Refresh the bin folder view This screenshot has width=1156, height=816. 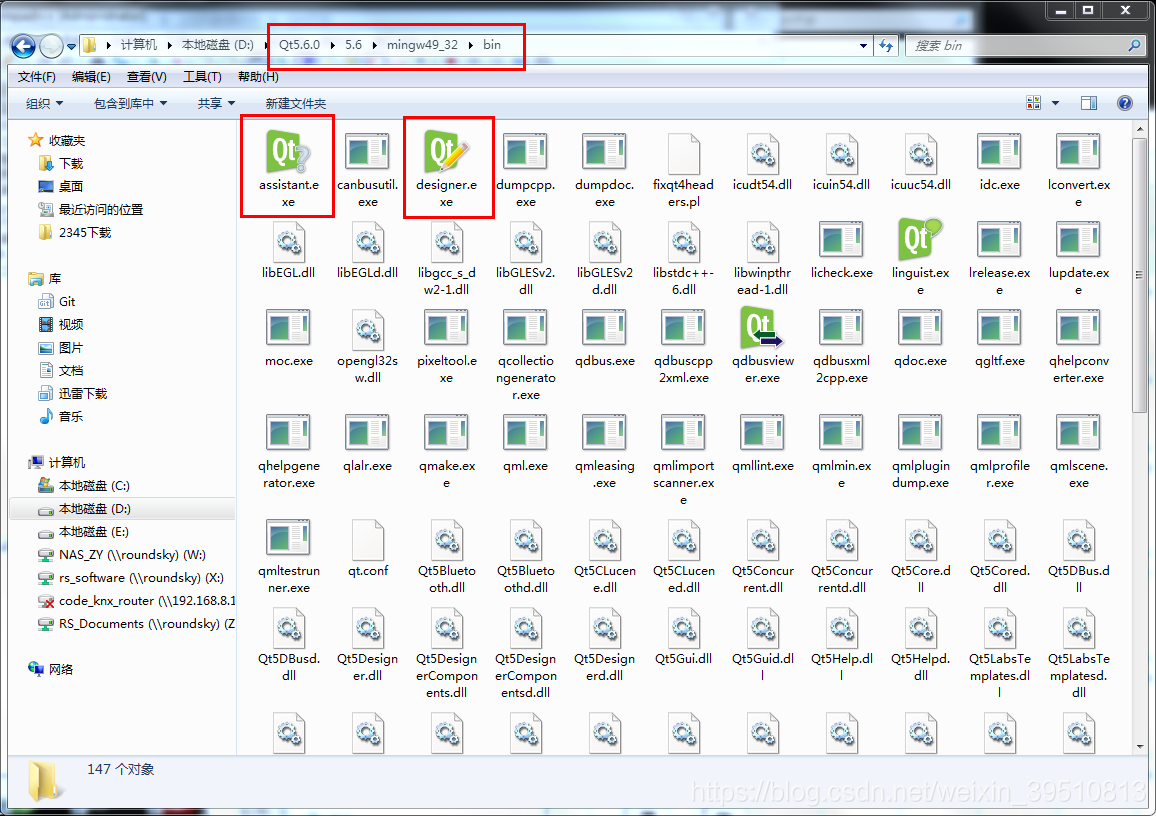click(885, 46)
